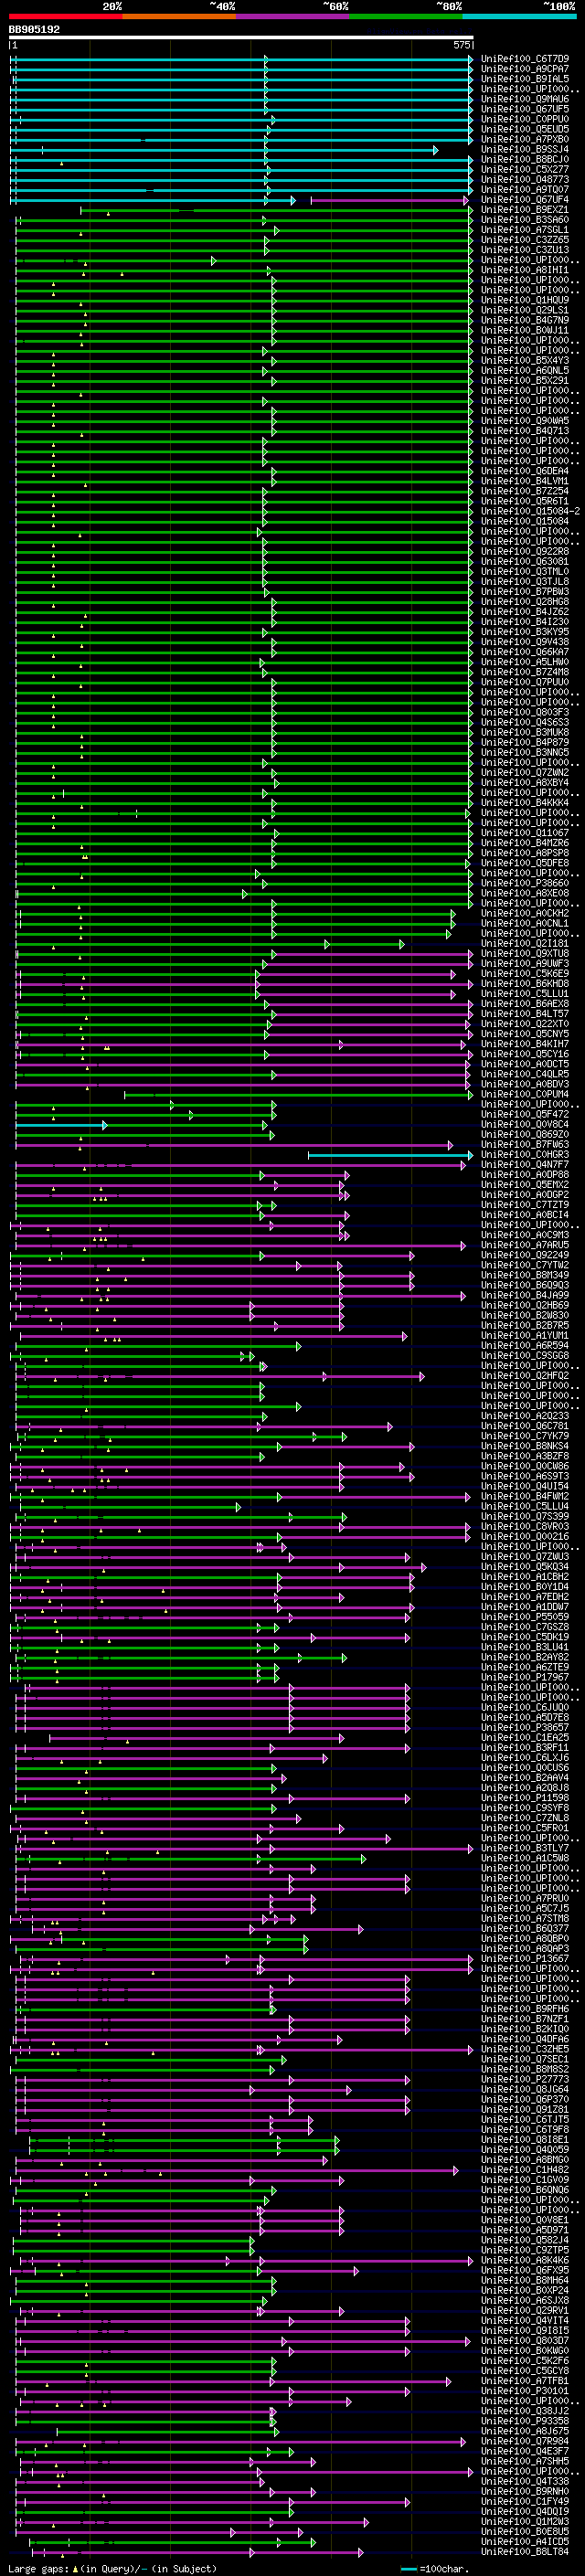Image resolution: width=585 pixels, height=2576 pixels.
Task: Select hit label UniRef100_B5X291
Action: click(525, 380)
